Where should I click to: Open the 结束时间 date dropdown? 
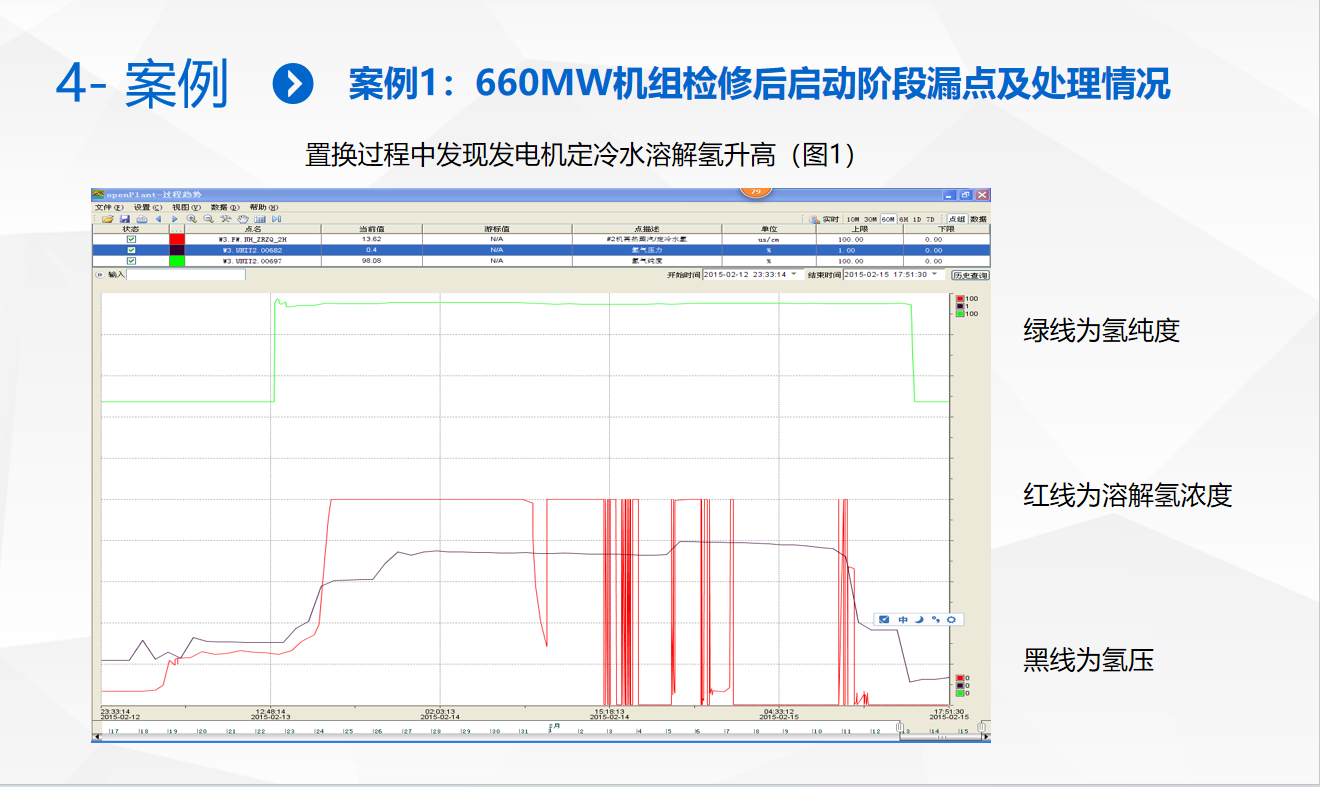935,274
